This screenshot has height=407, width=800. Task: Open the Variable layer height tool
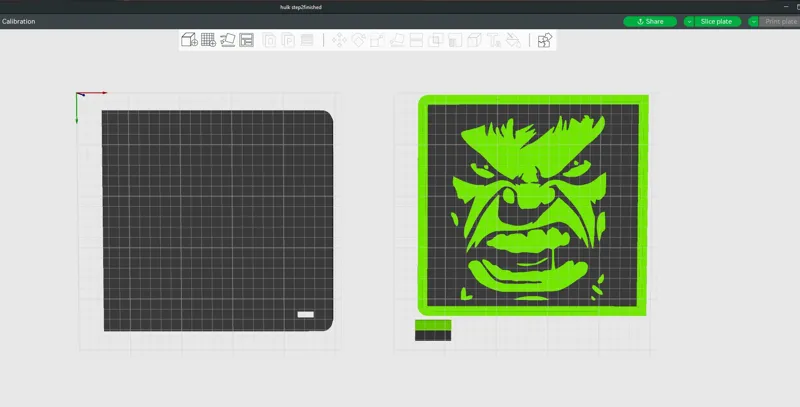[x=307, y=40]
